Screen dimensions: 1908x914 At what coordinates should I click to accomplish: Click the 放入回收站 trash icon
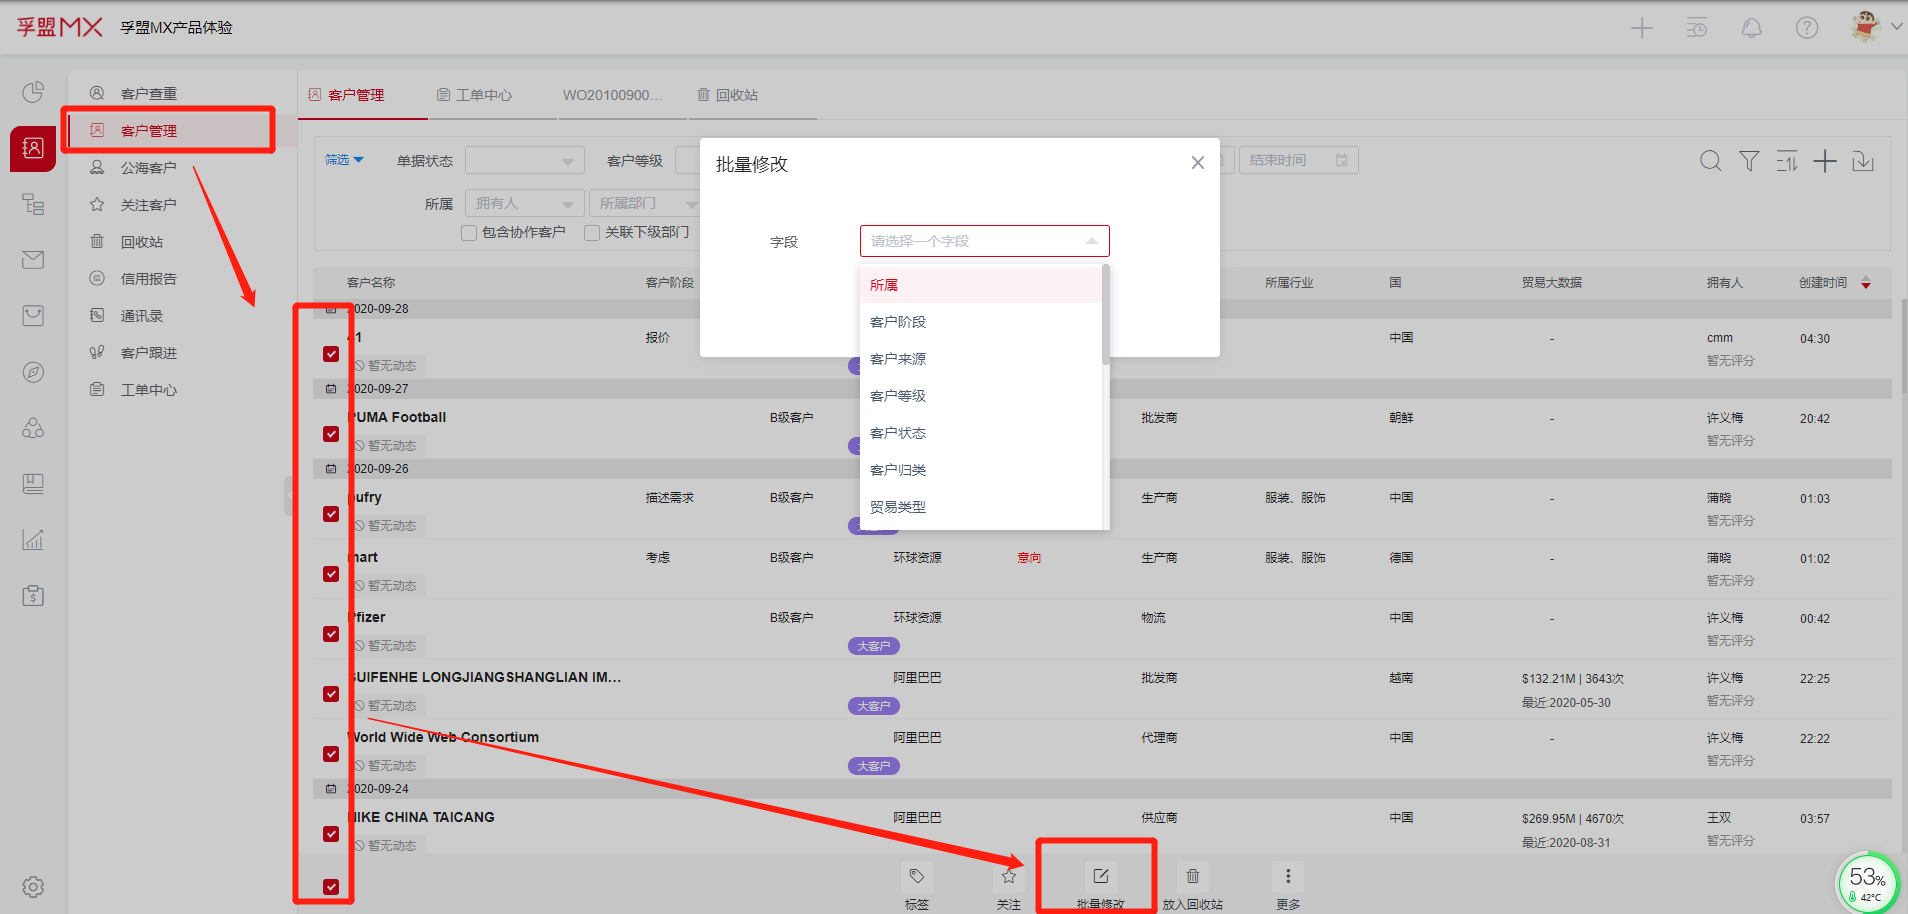pos(1192,877)
